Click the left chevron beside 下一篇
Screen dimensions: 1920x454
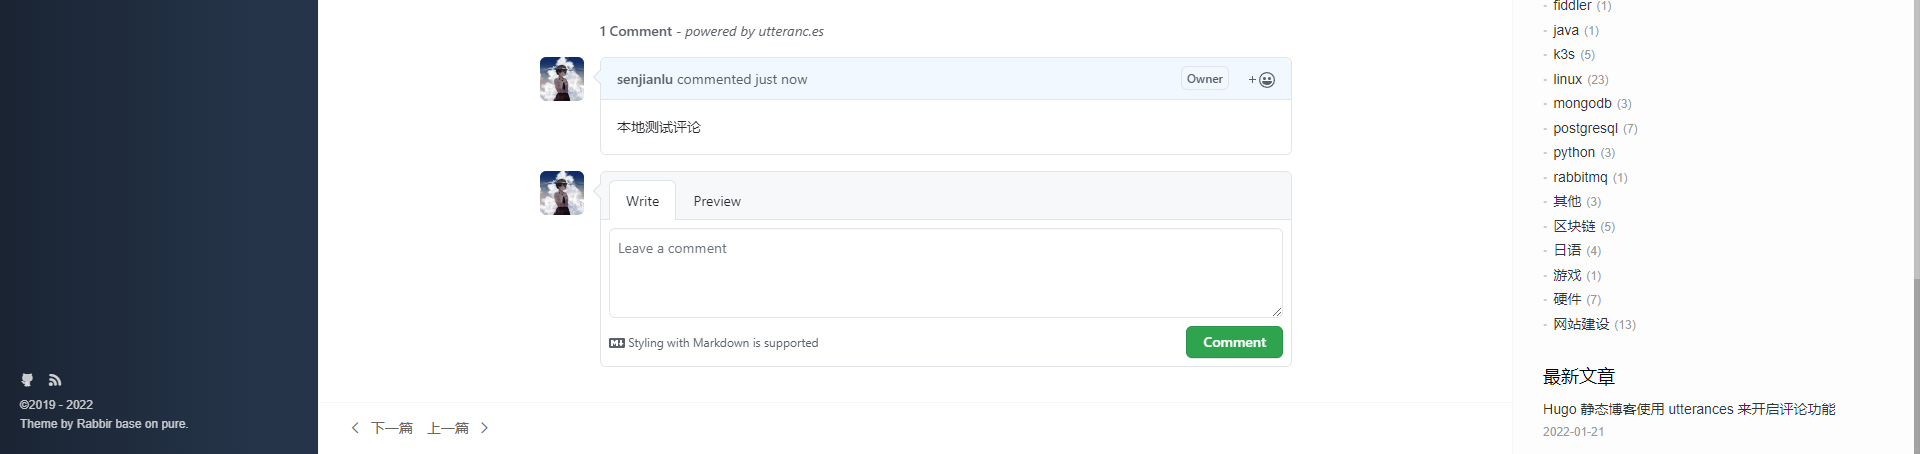click(x=355, y=428)
